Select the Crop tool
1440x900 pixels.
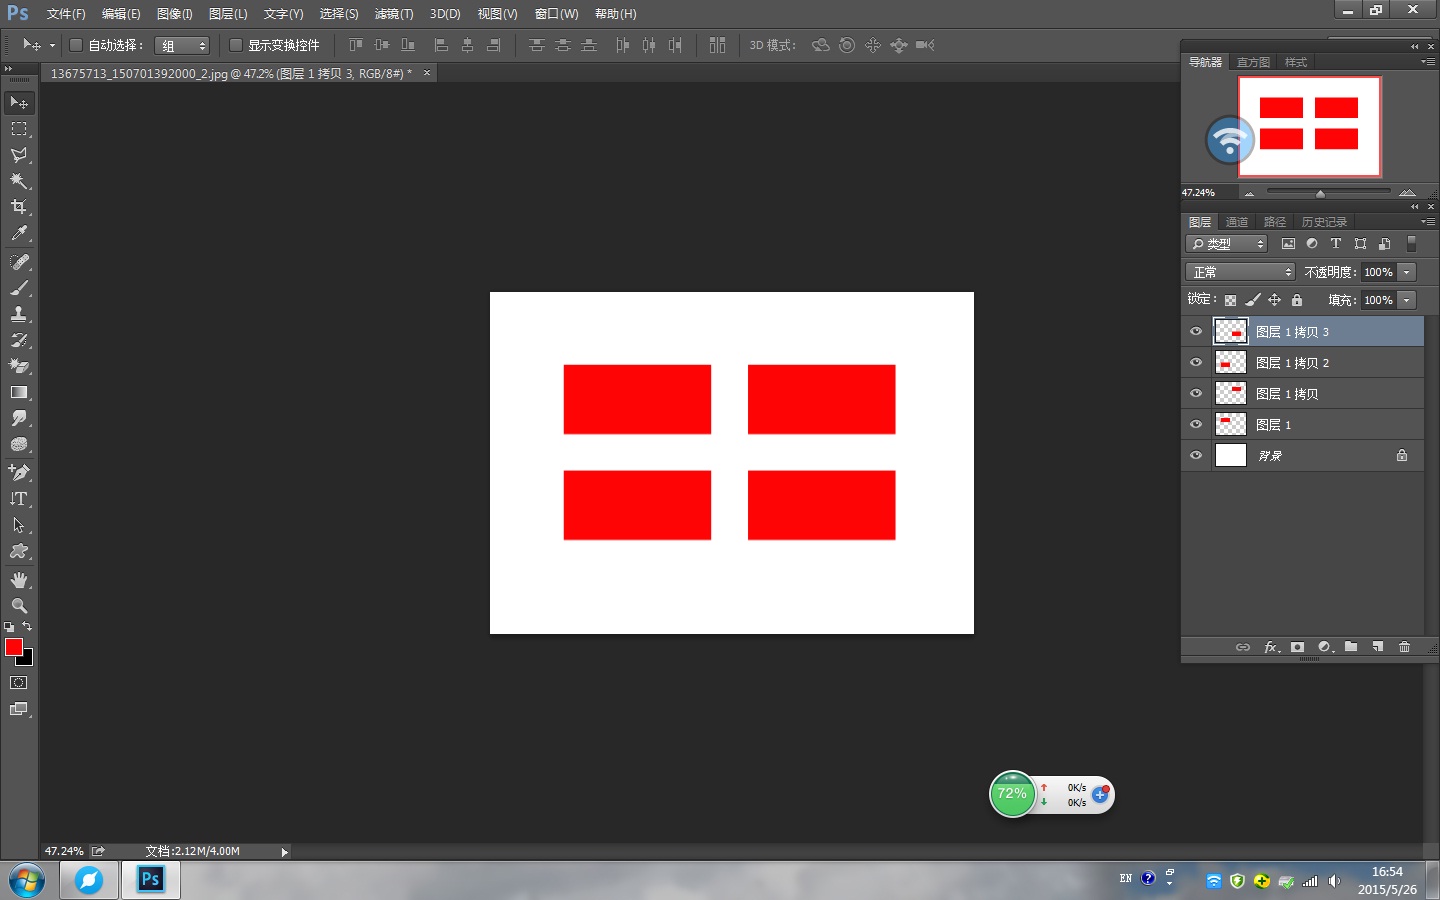[x=19, y=207]
